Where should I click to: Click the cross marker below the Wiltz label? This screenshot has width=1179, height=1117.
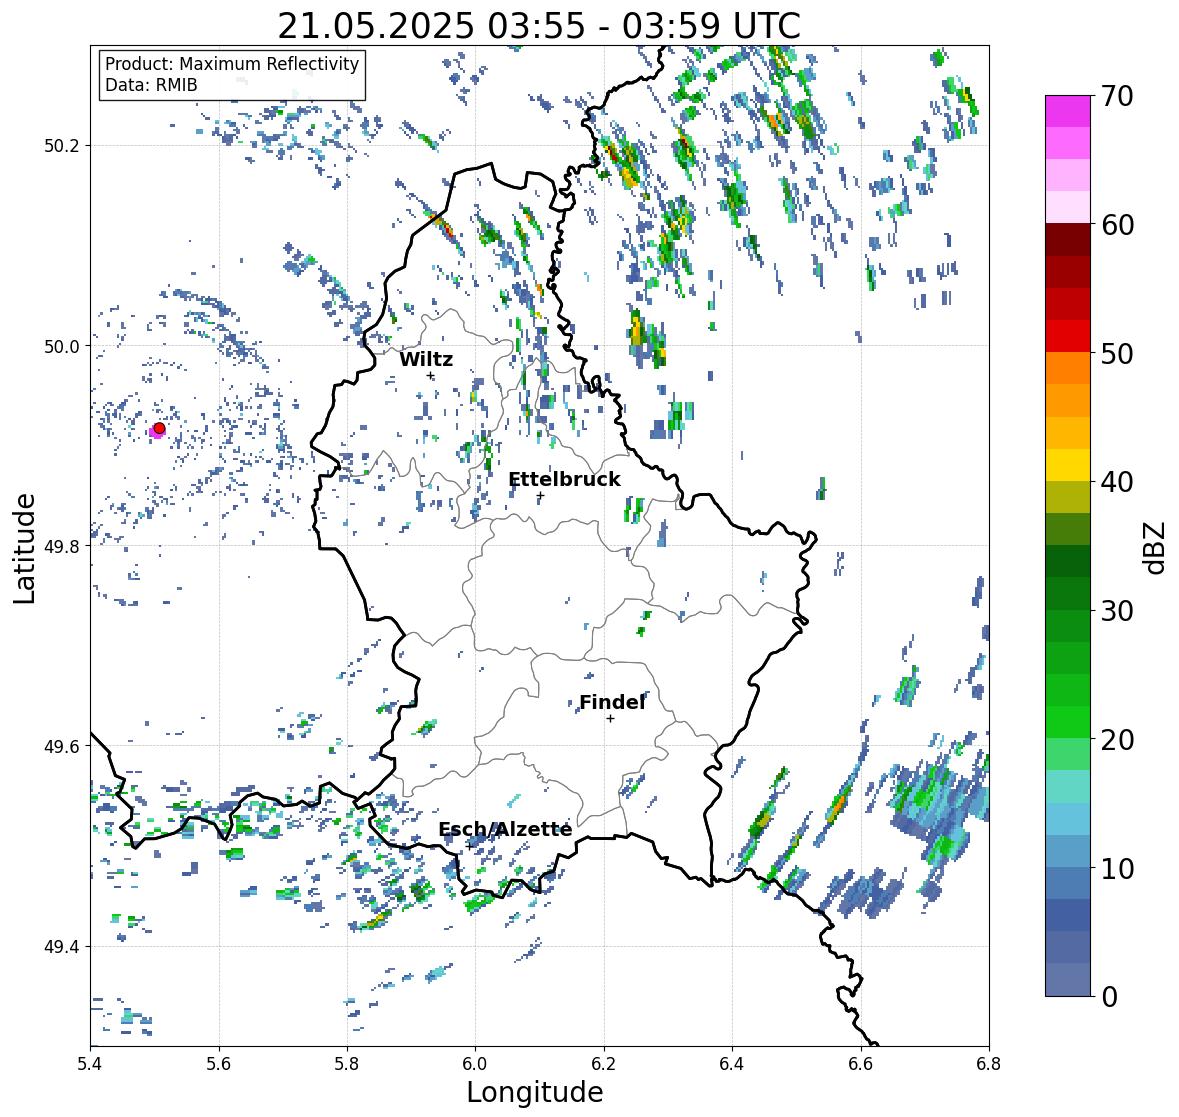tap(430, 376)
